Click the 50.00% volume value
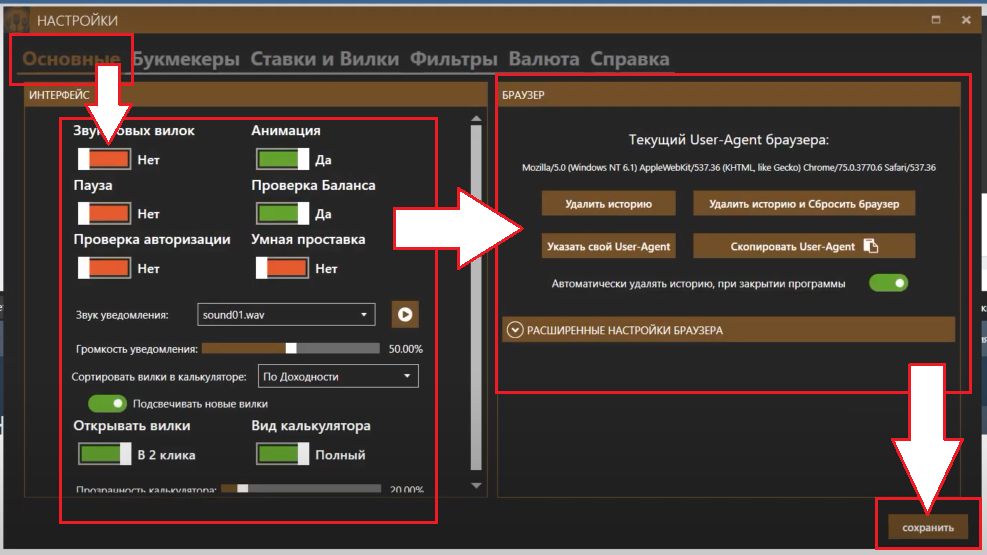The height and width of the screenshot is (555, 987). coord(405,349)
